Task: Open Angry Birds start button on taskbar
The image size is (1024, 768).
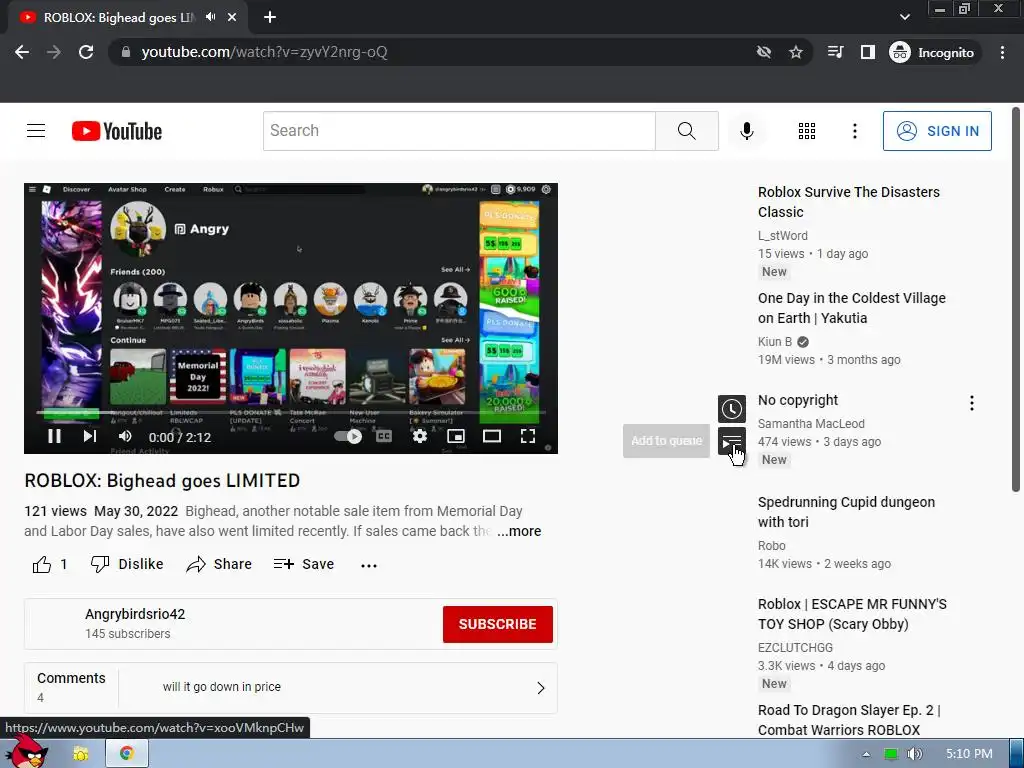Action: coord(26,751)
